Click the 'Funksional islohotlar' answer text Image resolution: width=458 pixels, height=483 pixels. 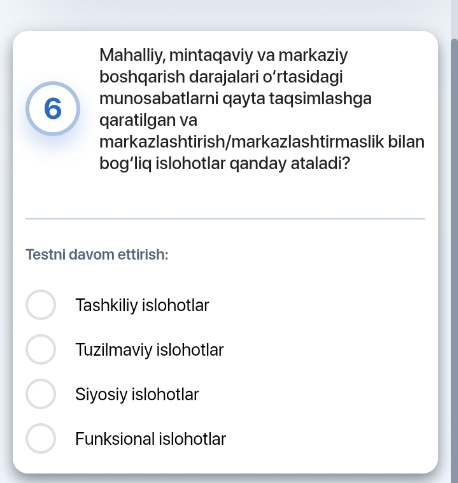(151, 439)
